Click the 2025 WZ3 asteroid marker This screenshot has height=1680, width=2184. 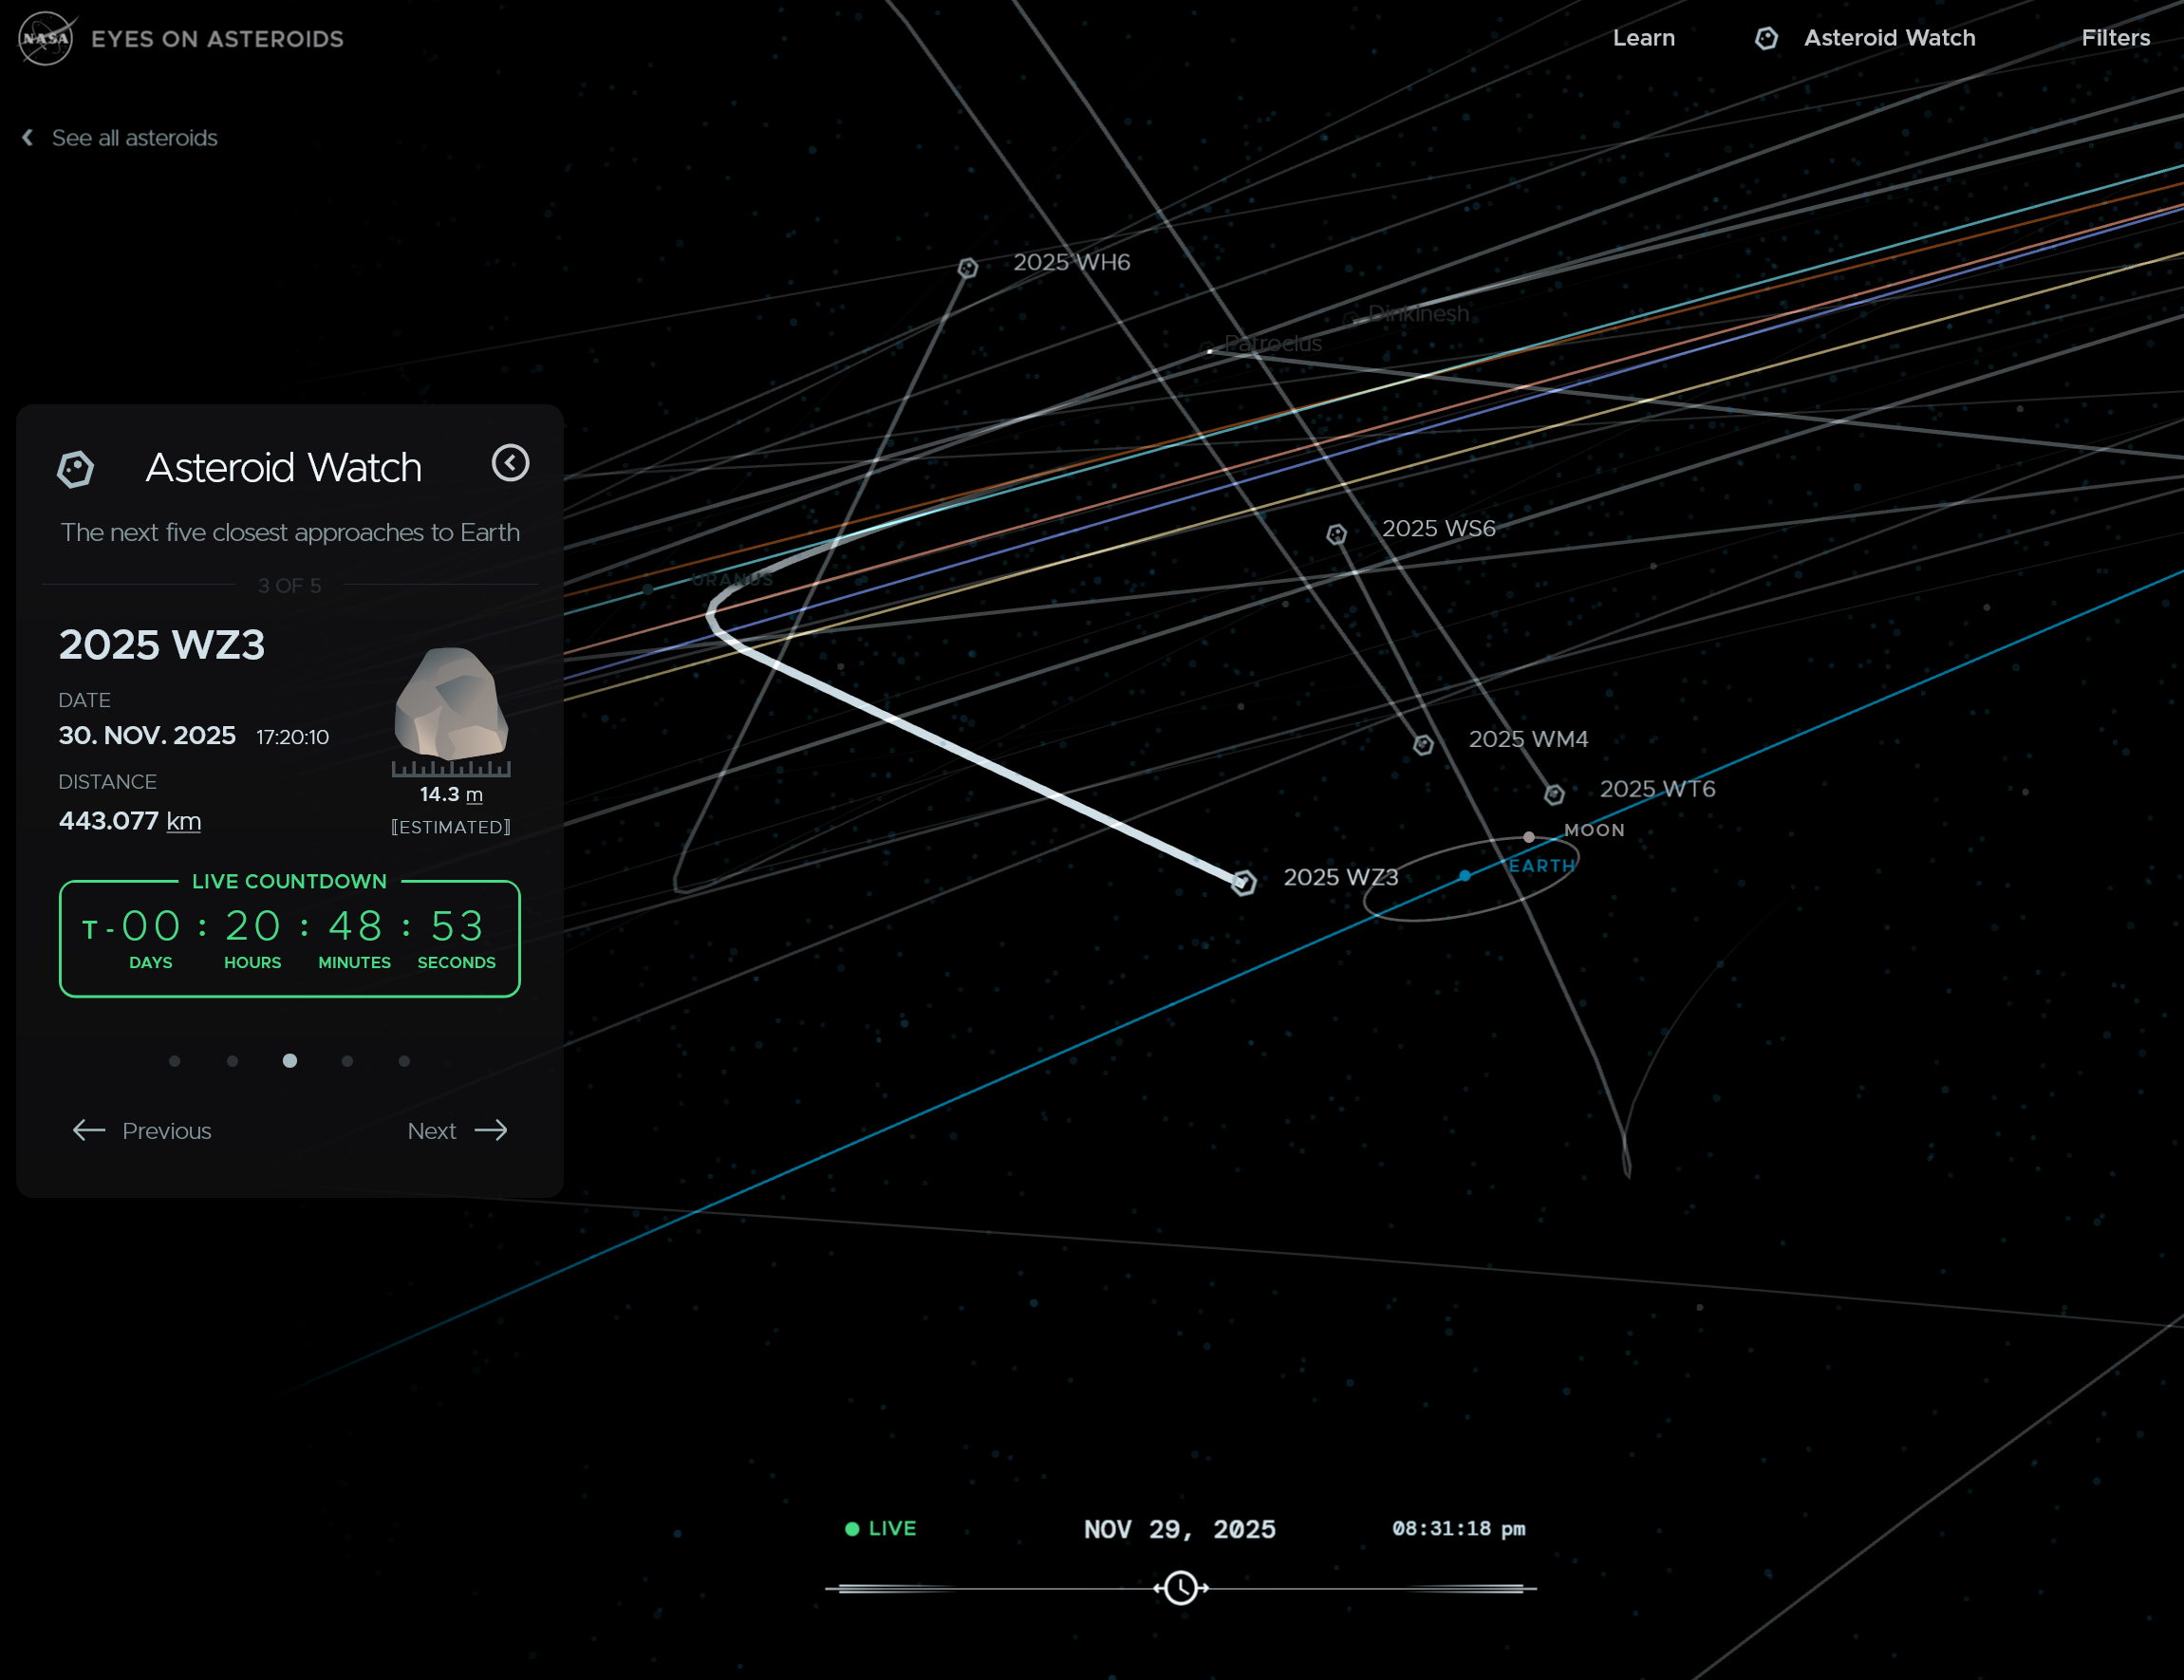click(1243, 882)
